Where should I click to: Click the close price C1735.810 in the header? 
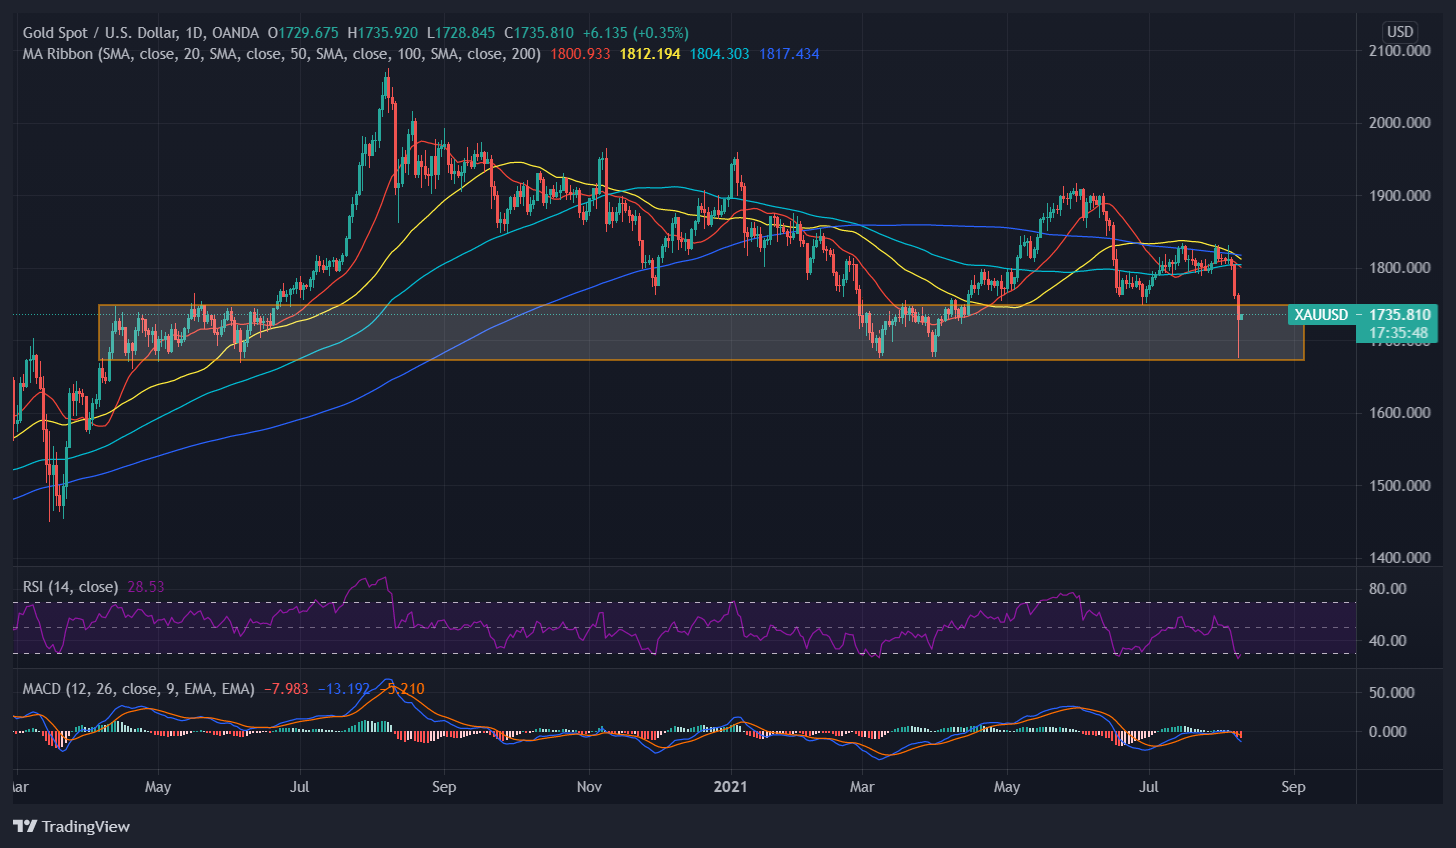click(x=539, y=33)
